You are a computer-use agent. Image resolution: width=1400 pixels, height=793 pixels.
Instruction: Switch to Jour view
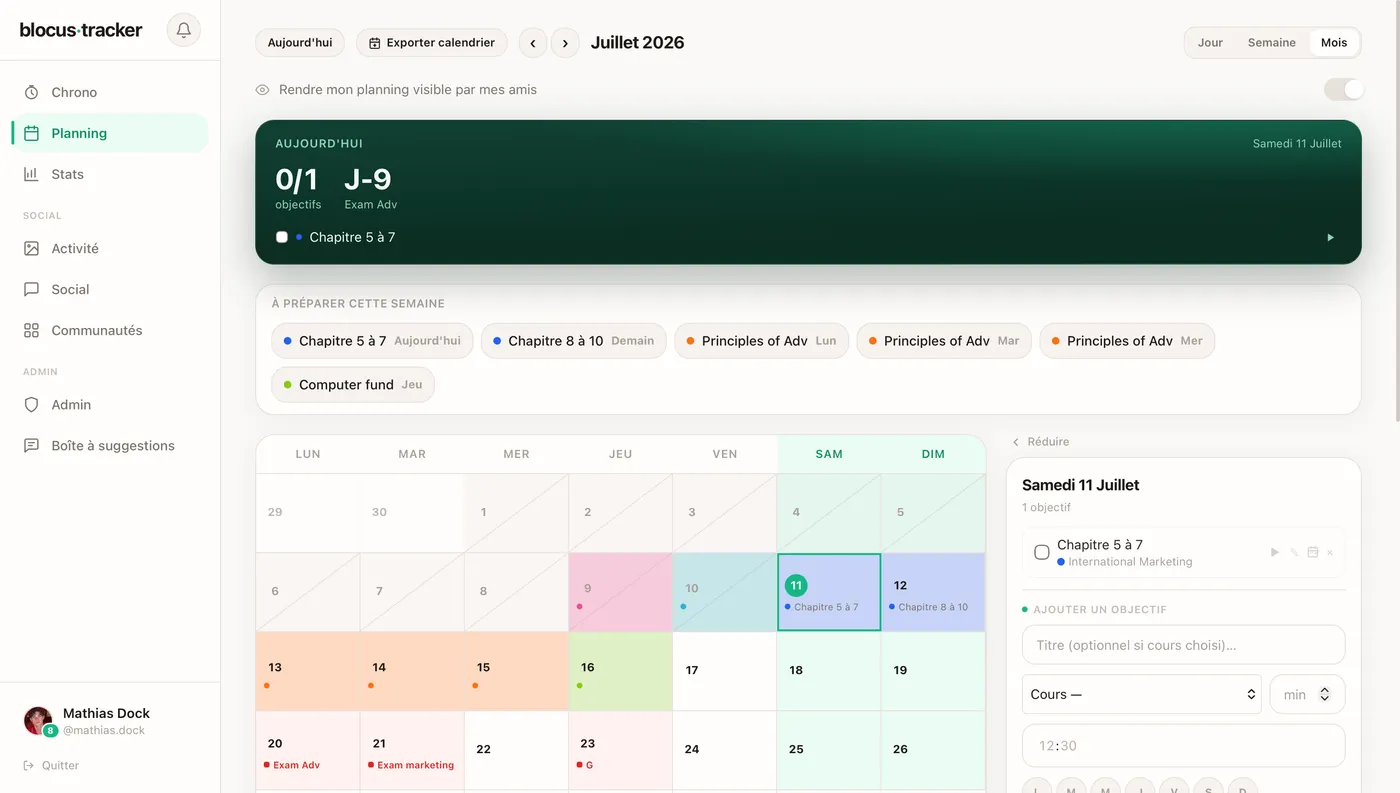1210,43
